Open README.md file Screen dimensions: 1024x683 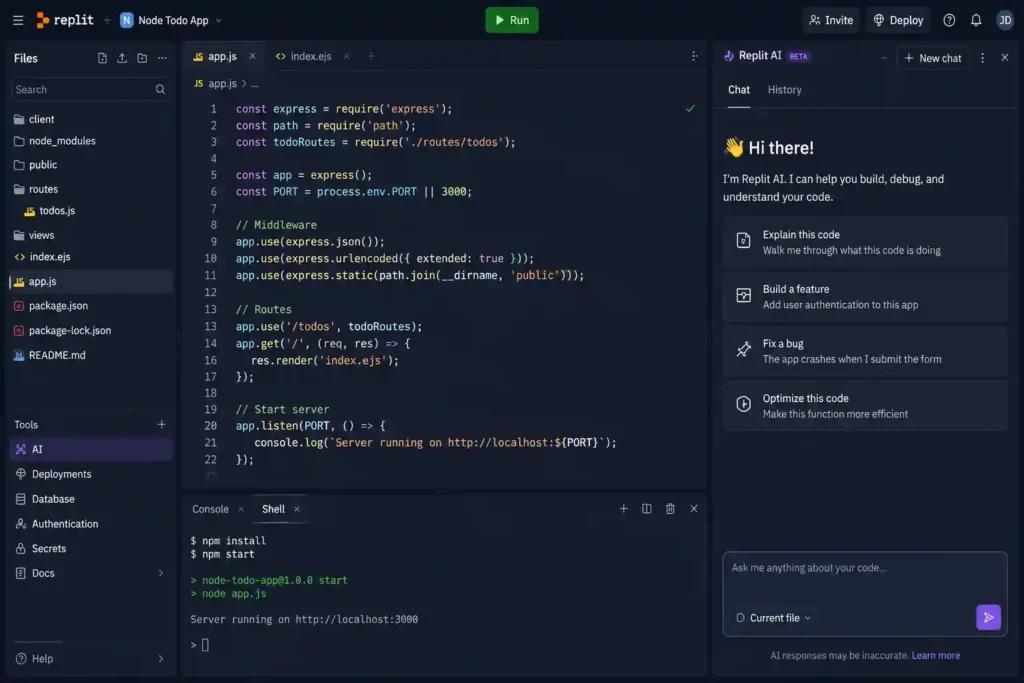click(91, 355)
